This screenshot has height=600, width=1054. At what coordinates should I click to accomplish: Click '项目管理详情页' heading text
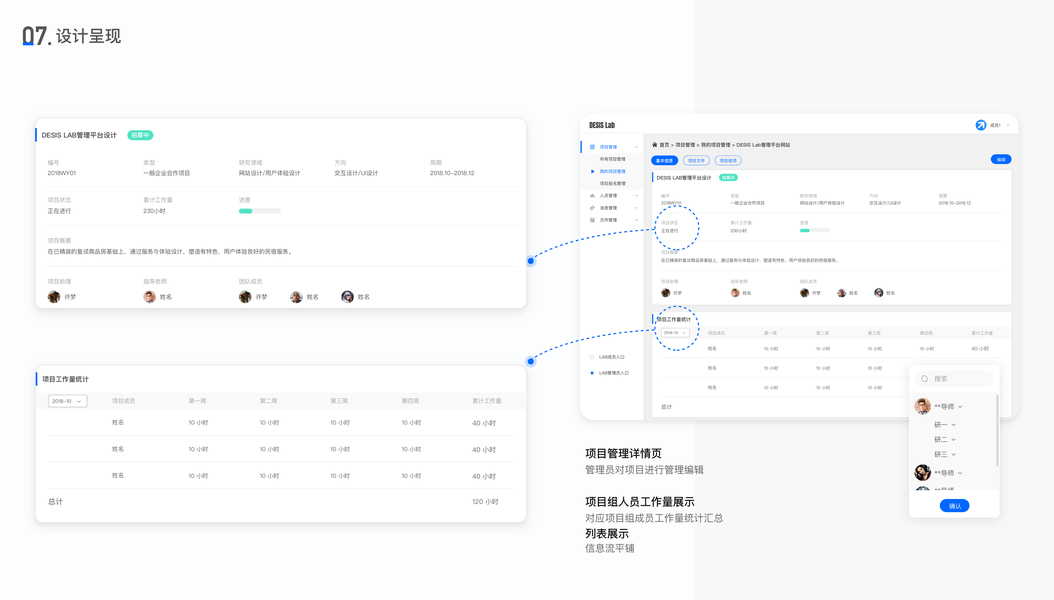coord(623,454)
